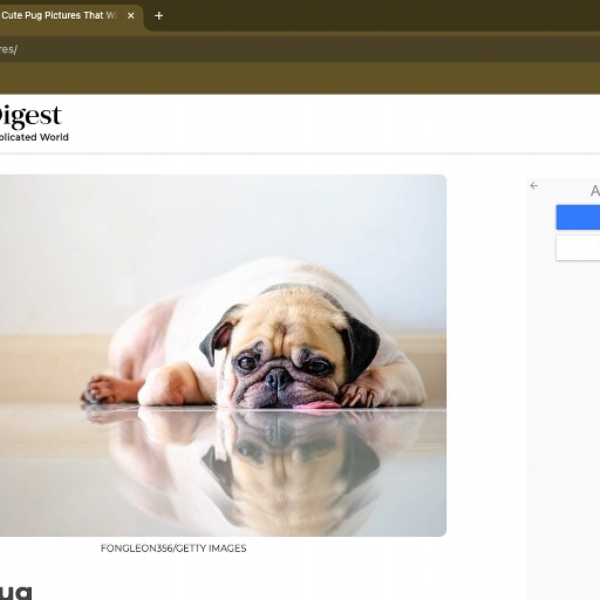
Task: Click the 'plicated World' tagline text
Action: pyautogui.click(x=34, y=137)
